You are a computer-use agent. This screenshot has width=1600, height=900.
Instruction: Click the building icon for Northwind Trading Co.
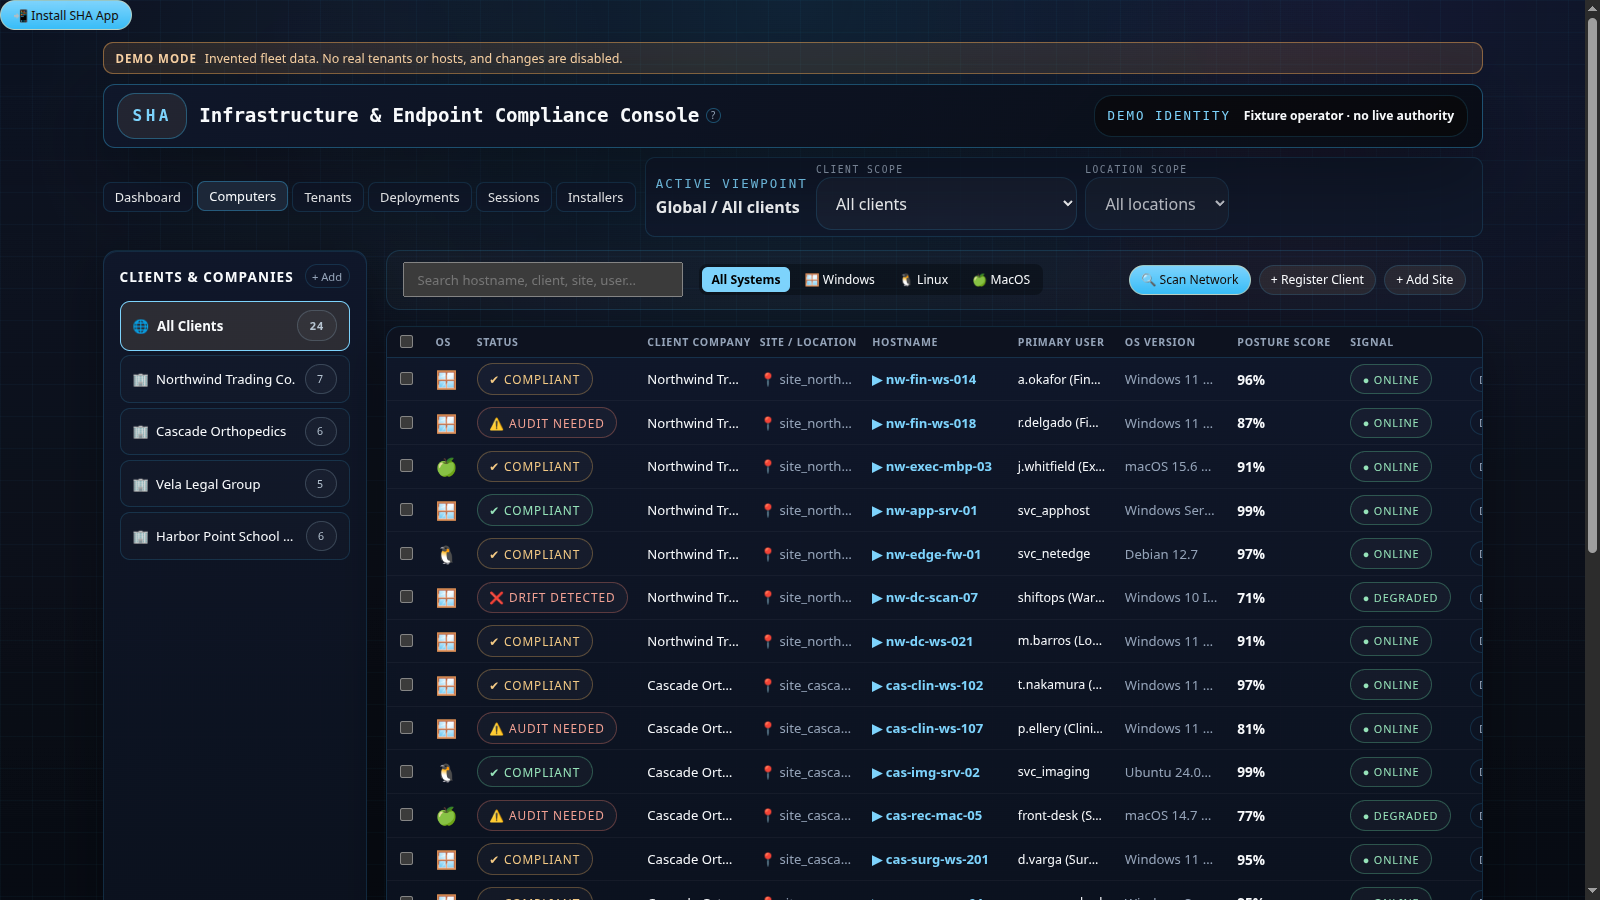coord(141,380)
